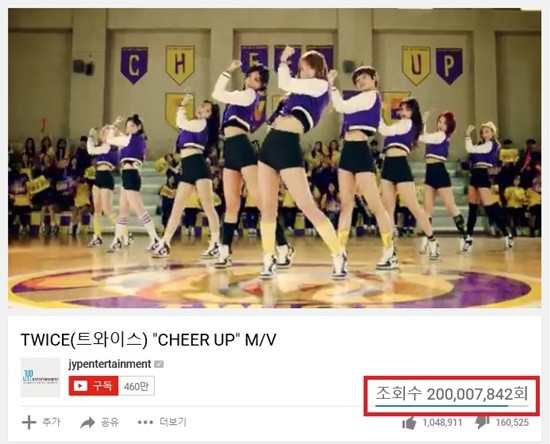Click the 160,525 dislikes count
Image resolution: width=550 pixels, height=444 pixels.
click(512, 422)
